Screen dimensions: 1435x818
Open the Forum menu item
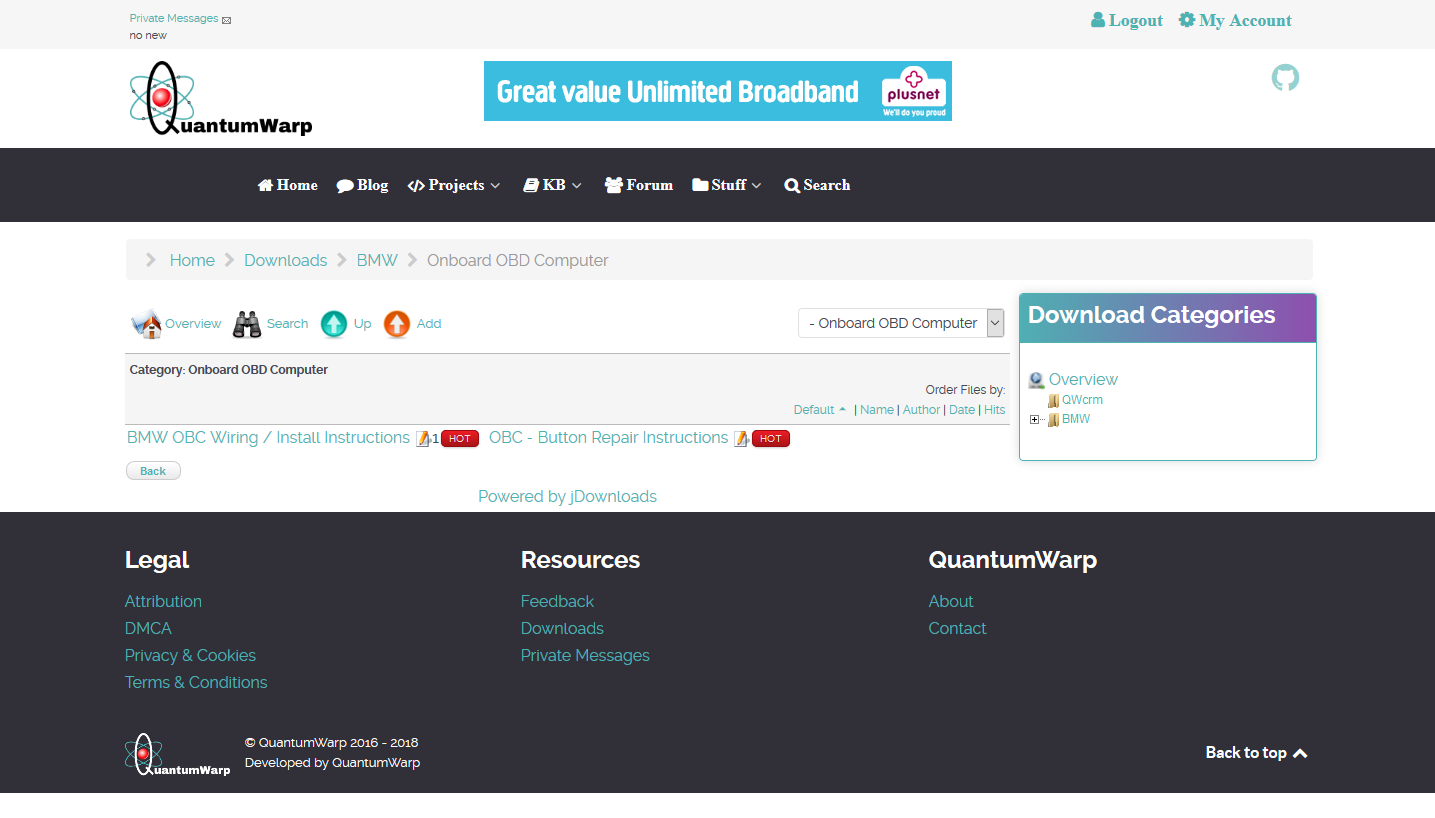point(638,185)
